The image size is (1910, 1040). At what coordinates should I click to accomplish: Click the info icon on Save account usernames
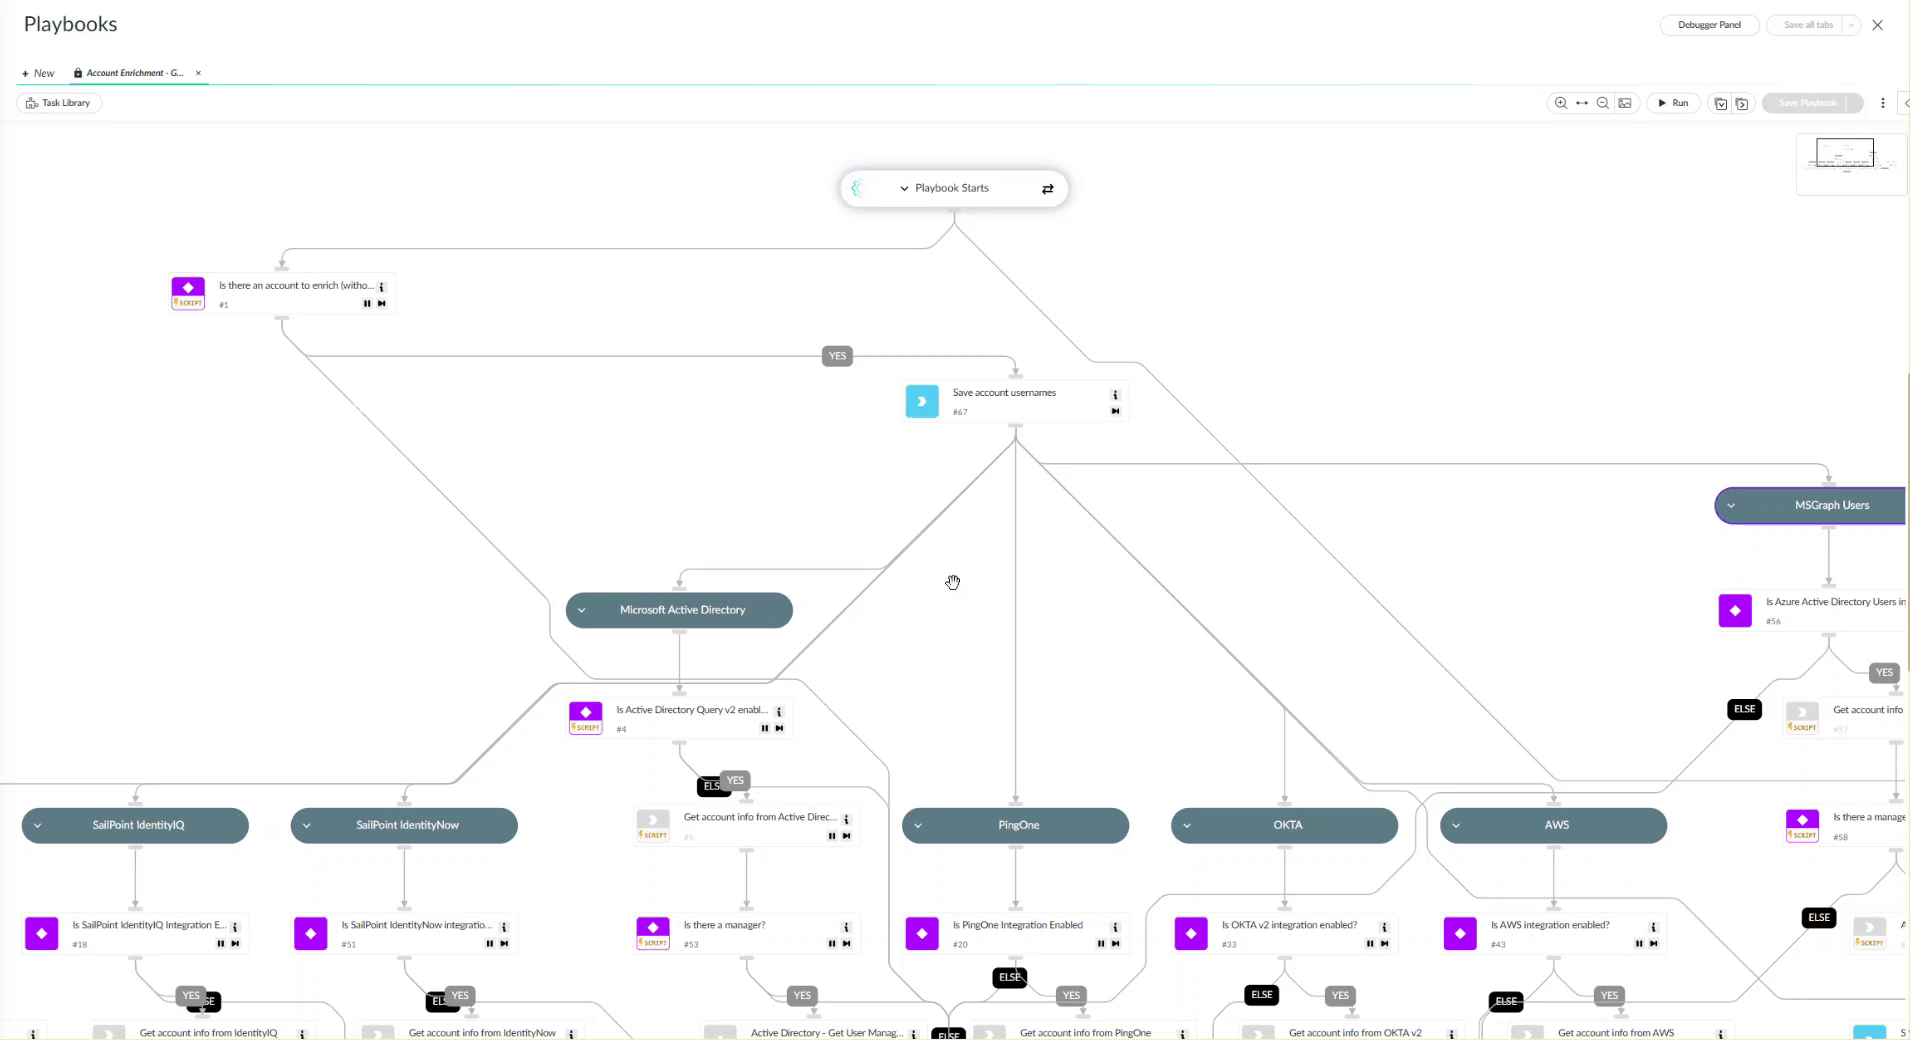(x=1115, y=395)
